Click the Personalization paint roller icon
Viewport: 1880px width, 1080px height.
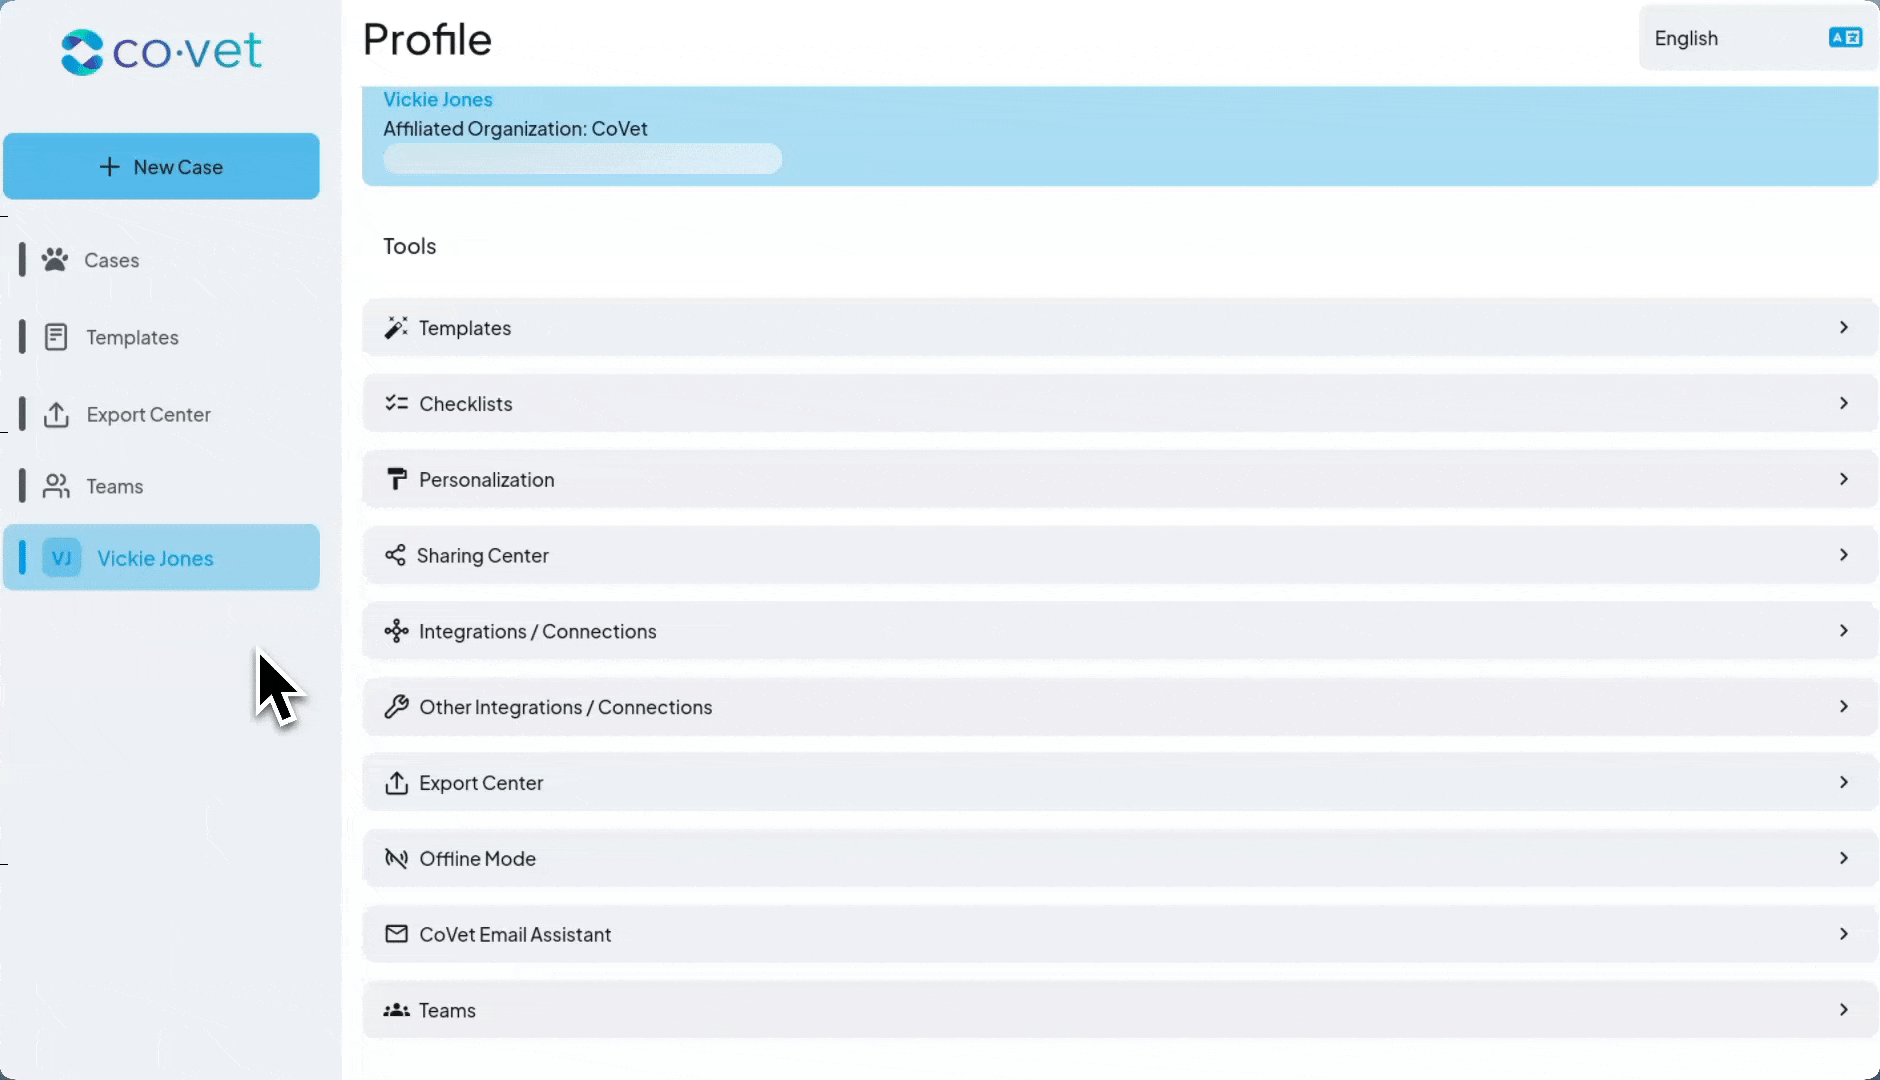click(396, 480)
